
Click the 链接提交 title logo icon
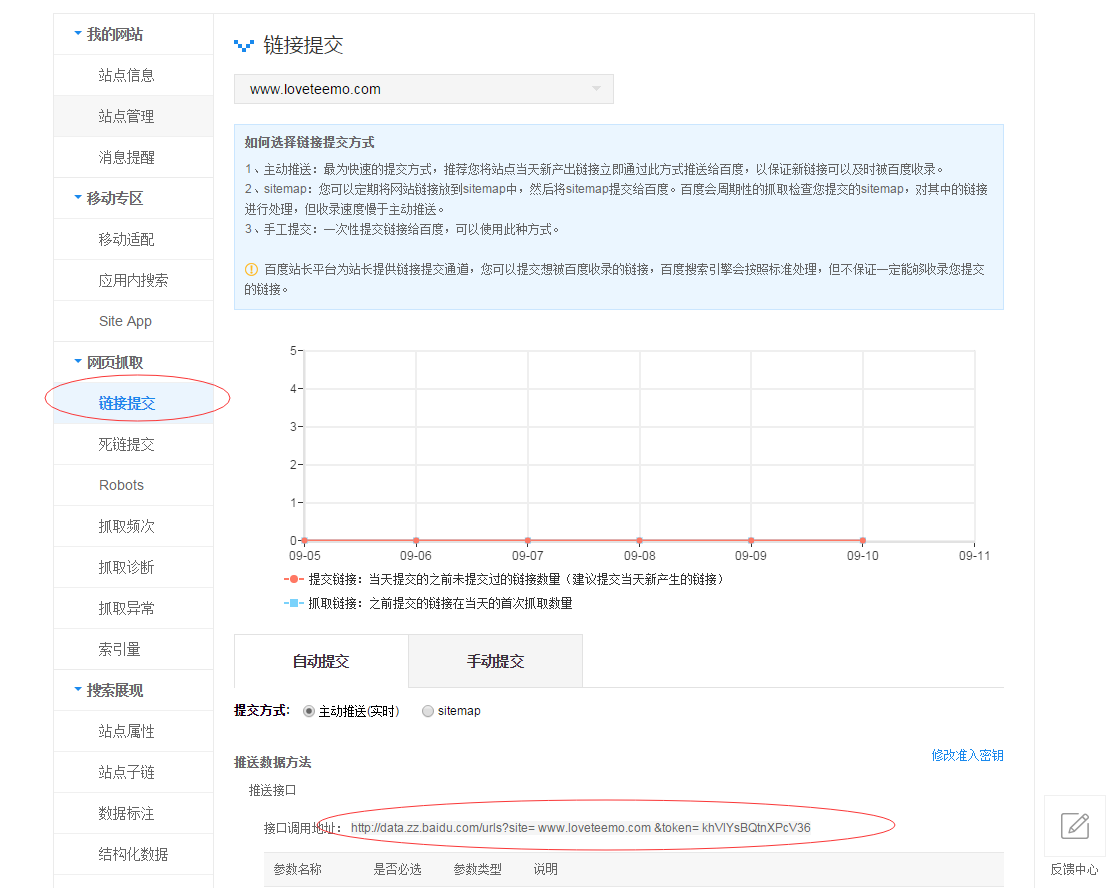244,46
